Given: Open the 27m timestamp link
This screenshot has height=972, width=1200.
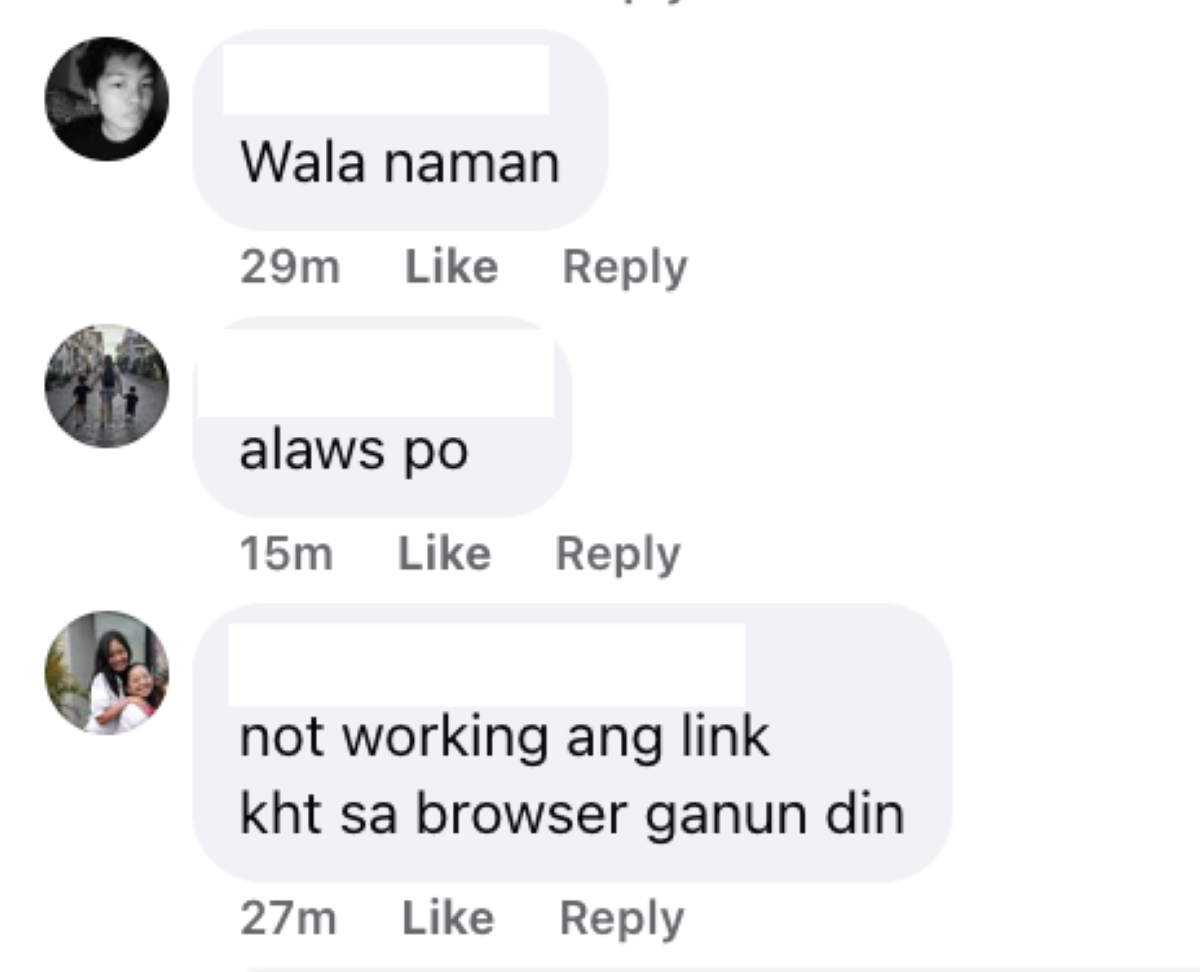Looking at the screenshot, I should [x=288, y=919].
